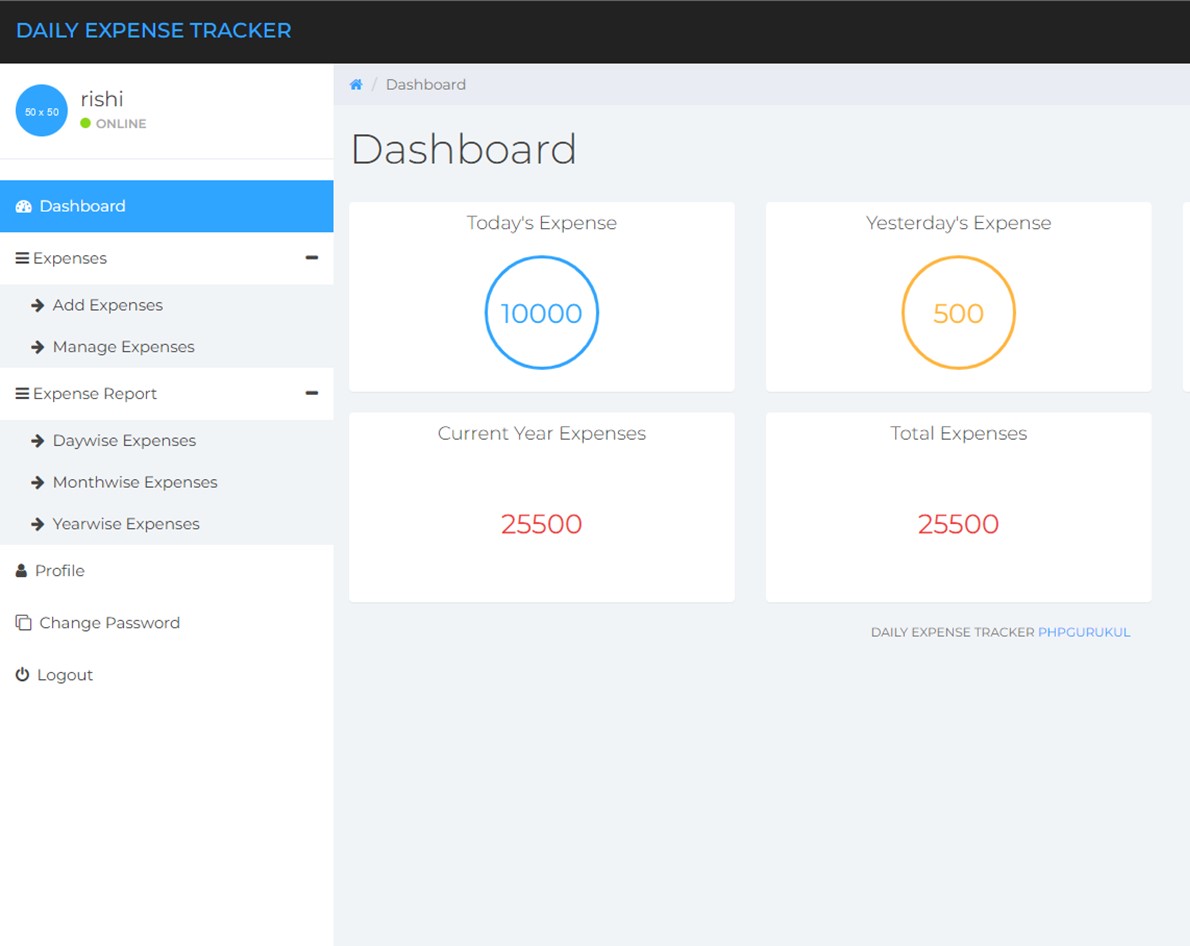
Task: Collapse the Expenses menu with minus icon
Action: point(312,258)
